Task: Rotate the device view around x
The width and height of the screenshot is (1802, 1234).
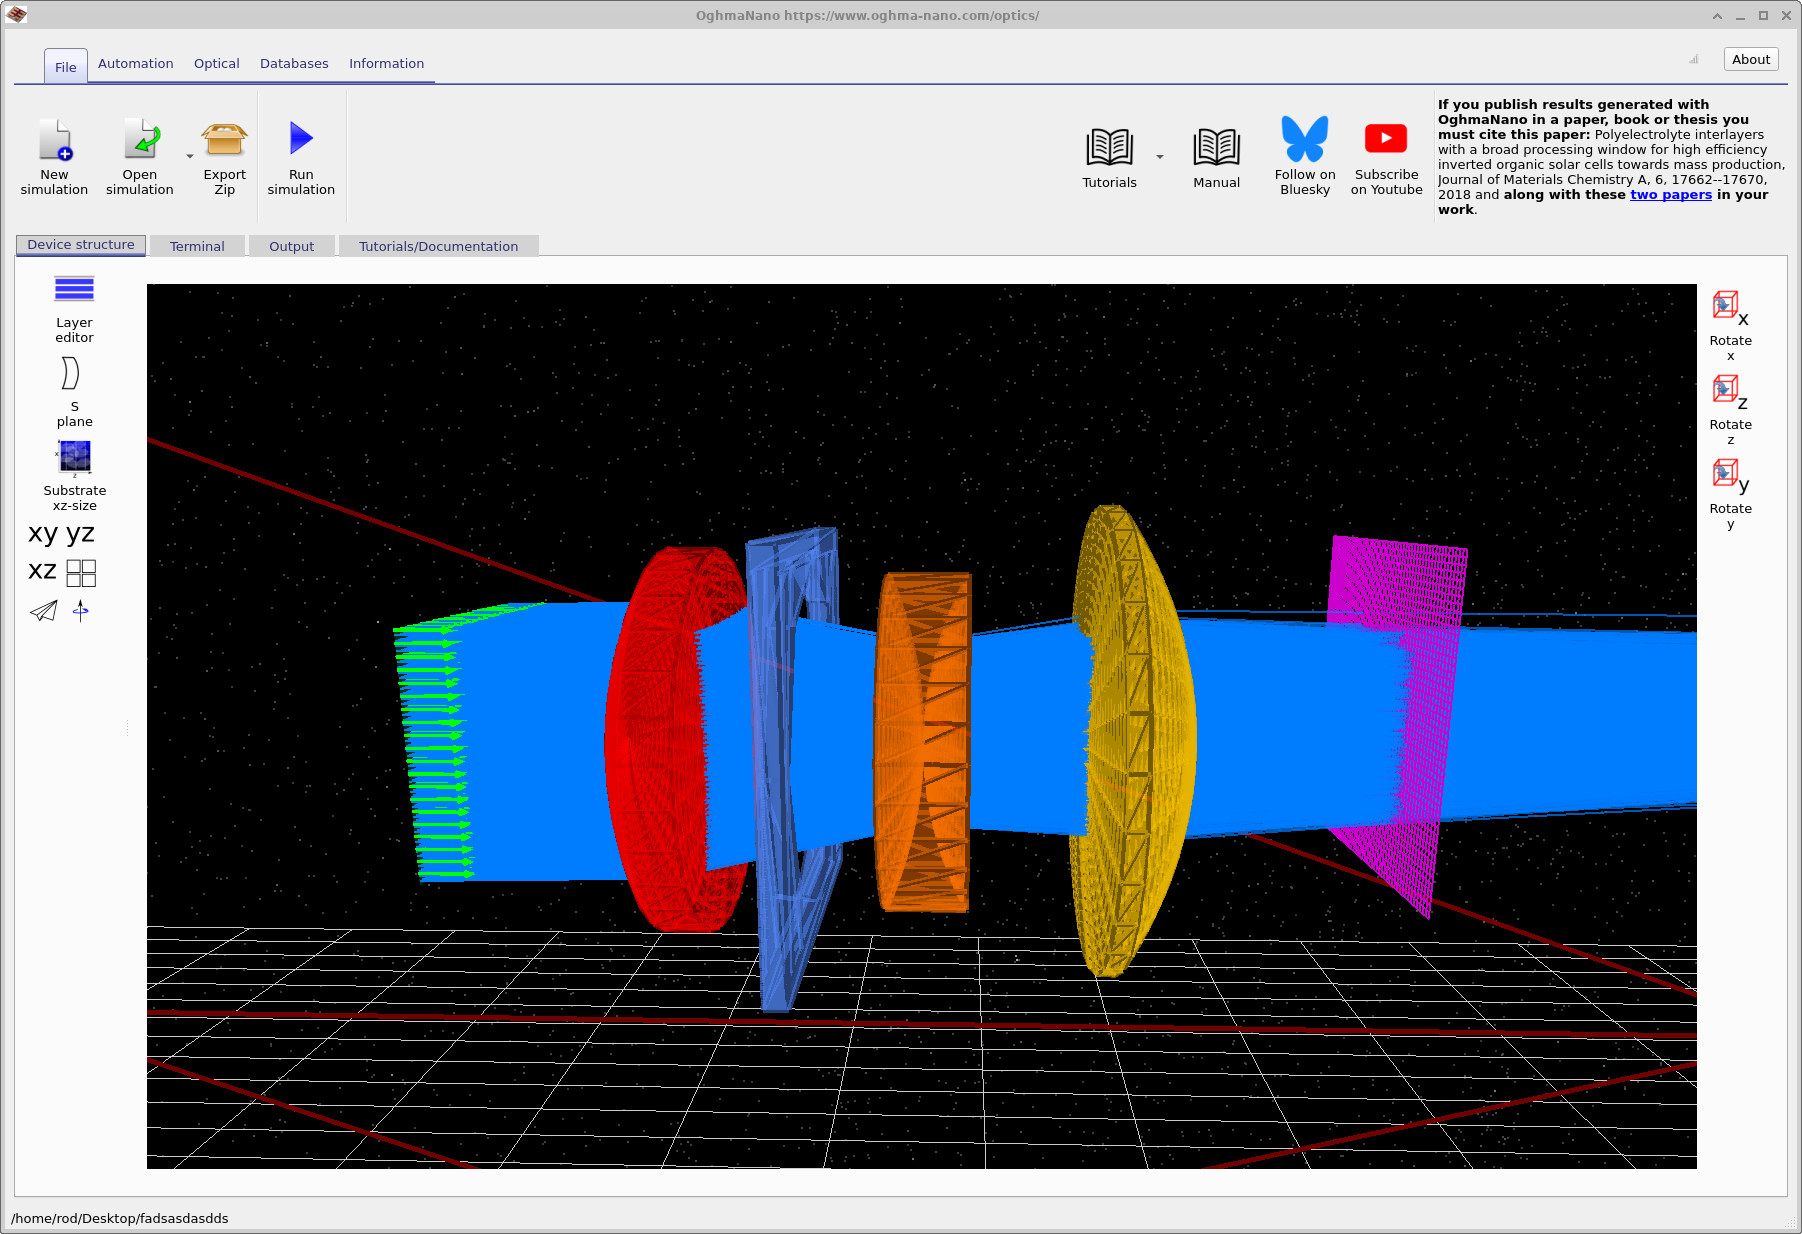Action: point(1727,306)
